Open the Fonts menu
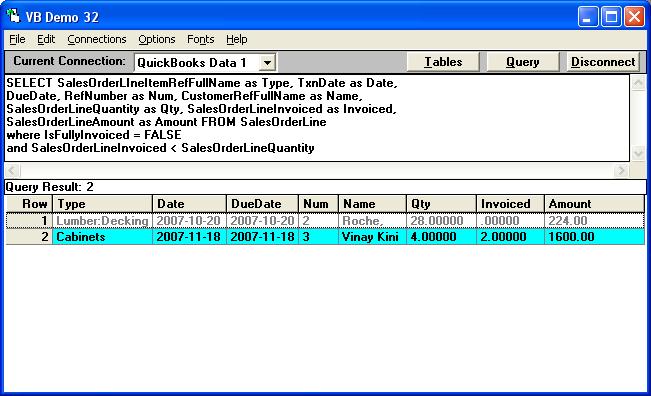The width and height of the screenshot is (651, 396). pos(201,39)
